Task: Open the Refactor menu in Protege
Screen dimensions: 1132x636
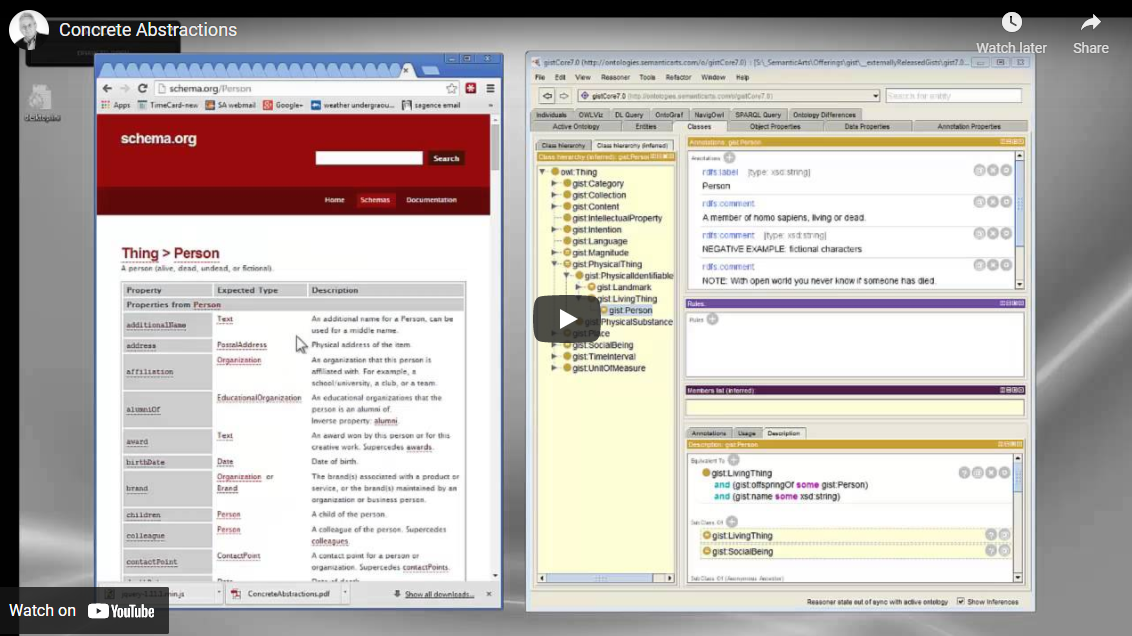Action: tap(678, 77)
